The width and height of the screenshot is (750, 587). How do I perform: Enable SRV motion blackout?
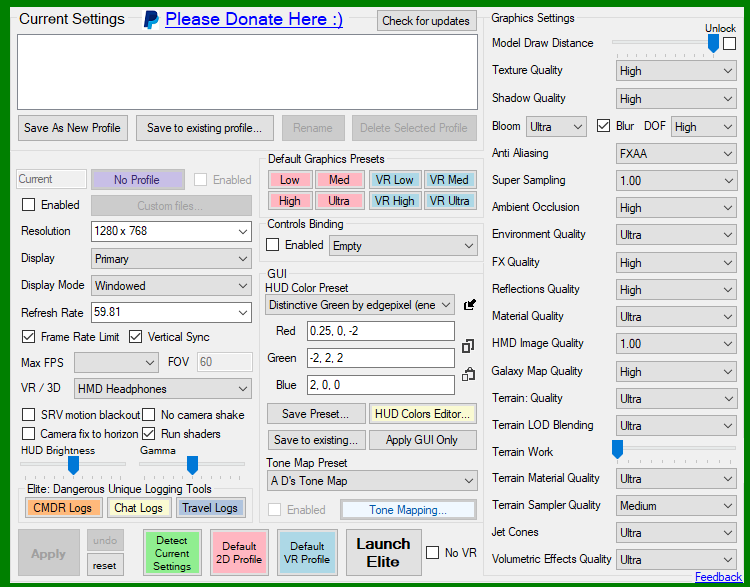[28, 414]
